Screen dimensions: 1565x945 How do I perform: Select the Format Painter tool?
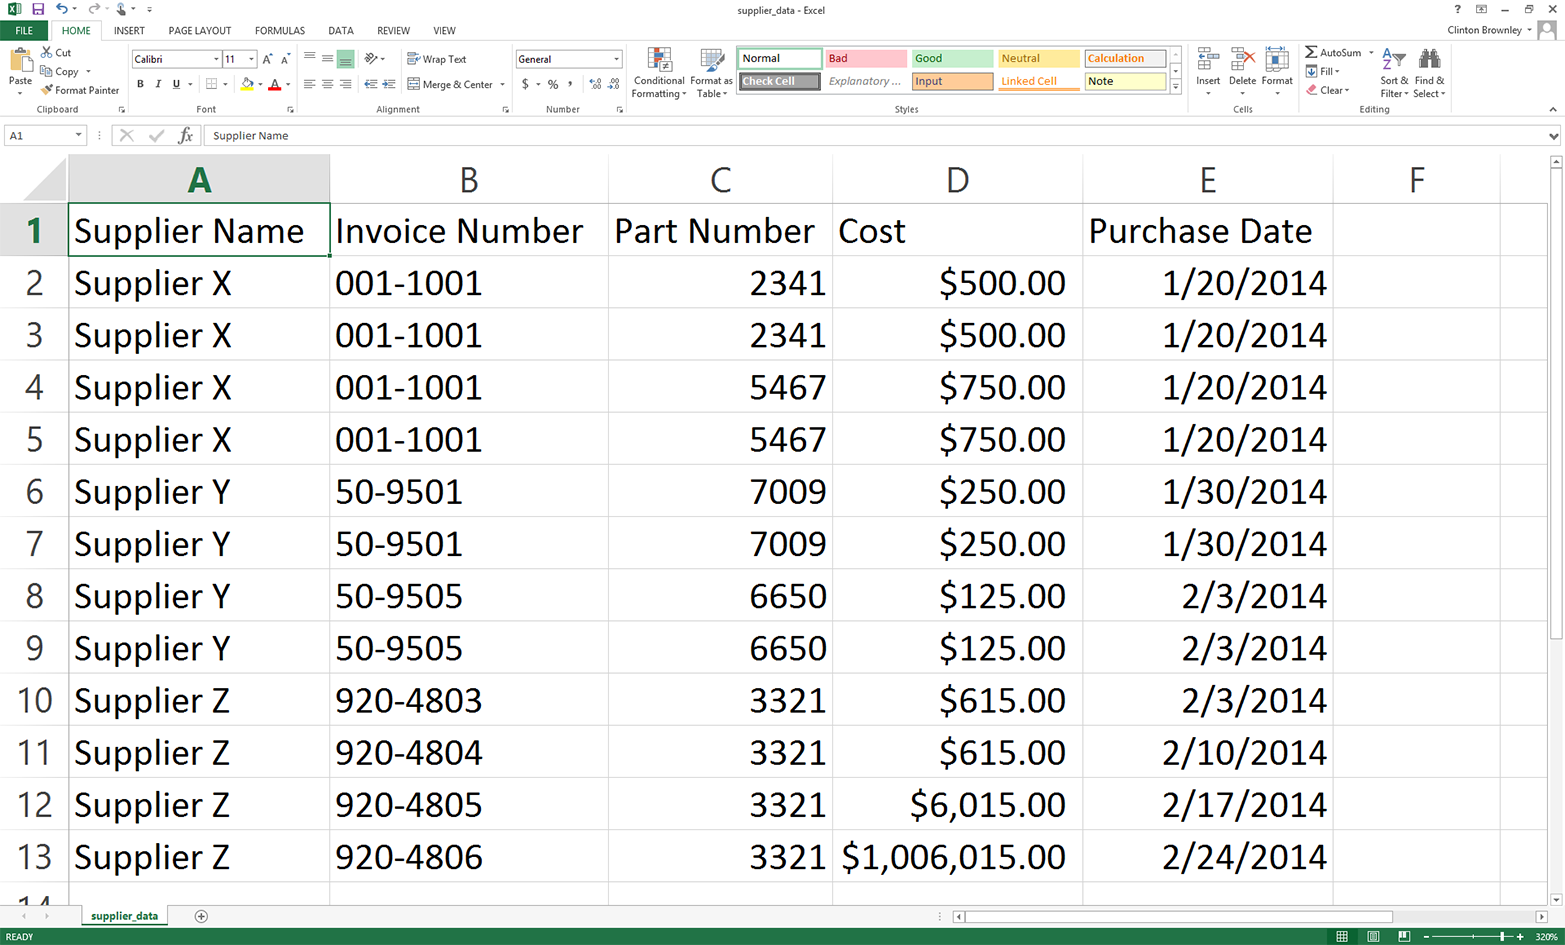80,90
